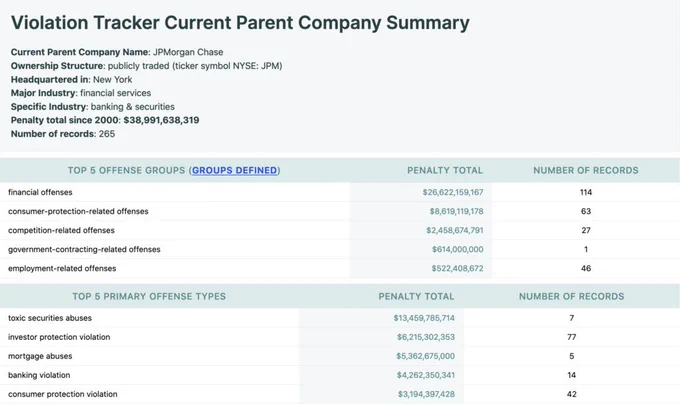Click the 'financial offenses' row label
Image resolution: width=680 pixels, height=405 pixels.
pos(40,192)
